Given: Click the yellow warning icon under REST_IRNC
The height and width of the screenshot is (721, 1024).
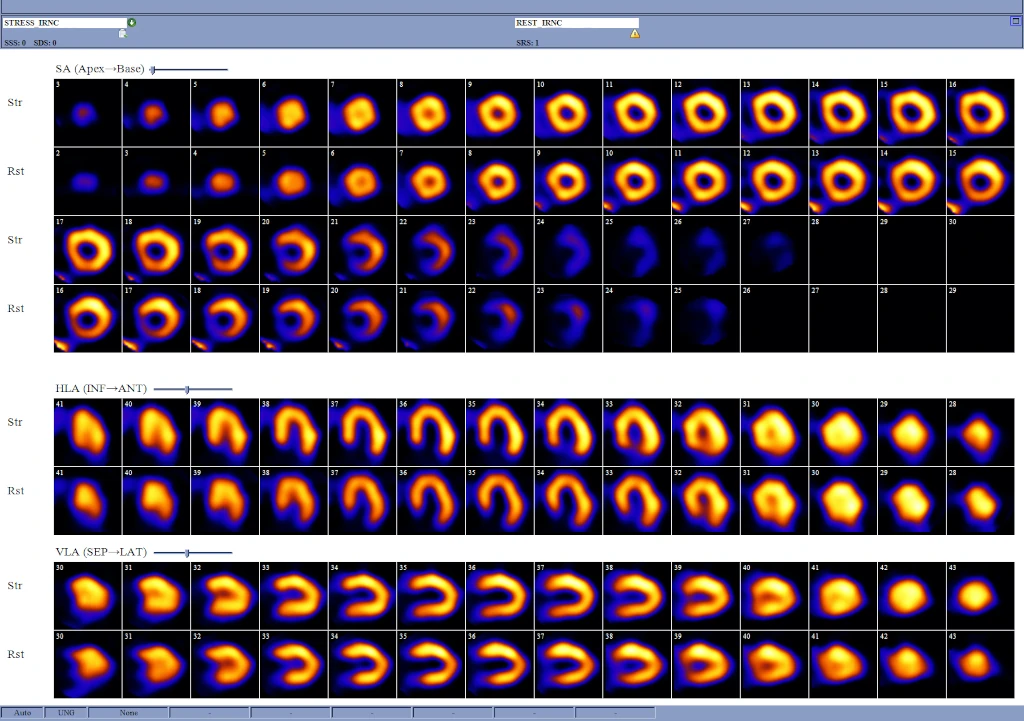Looking at the screenshot, I should click(634, 34).
